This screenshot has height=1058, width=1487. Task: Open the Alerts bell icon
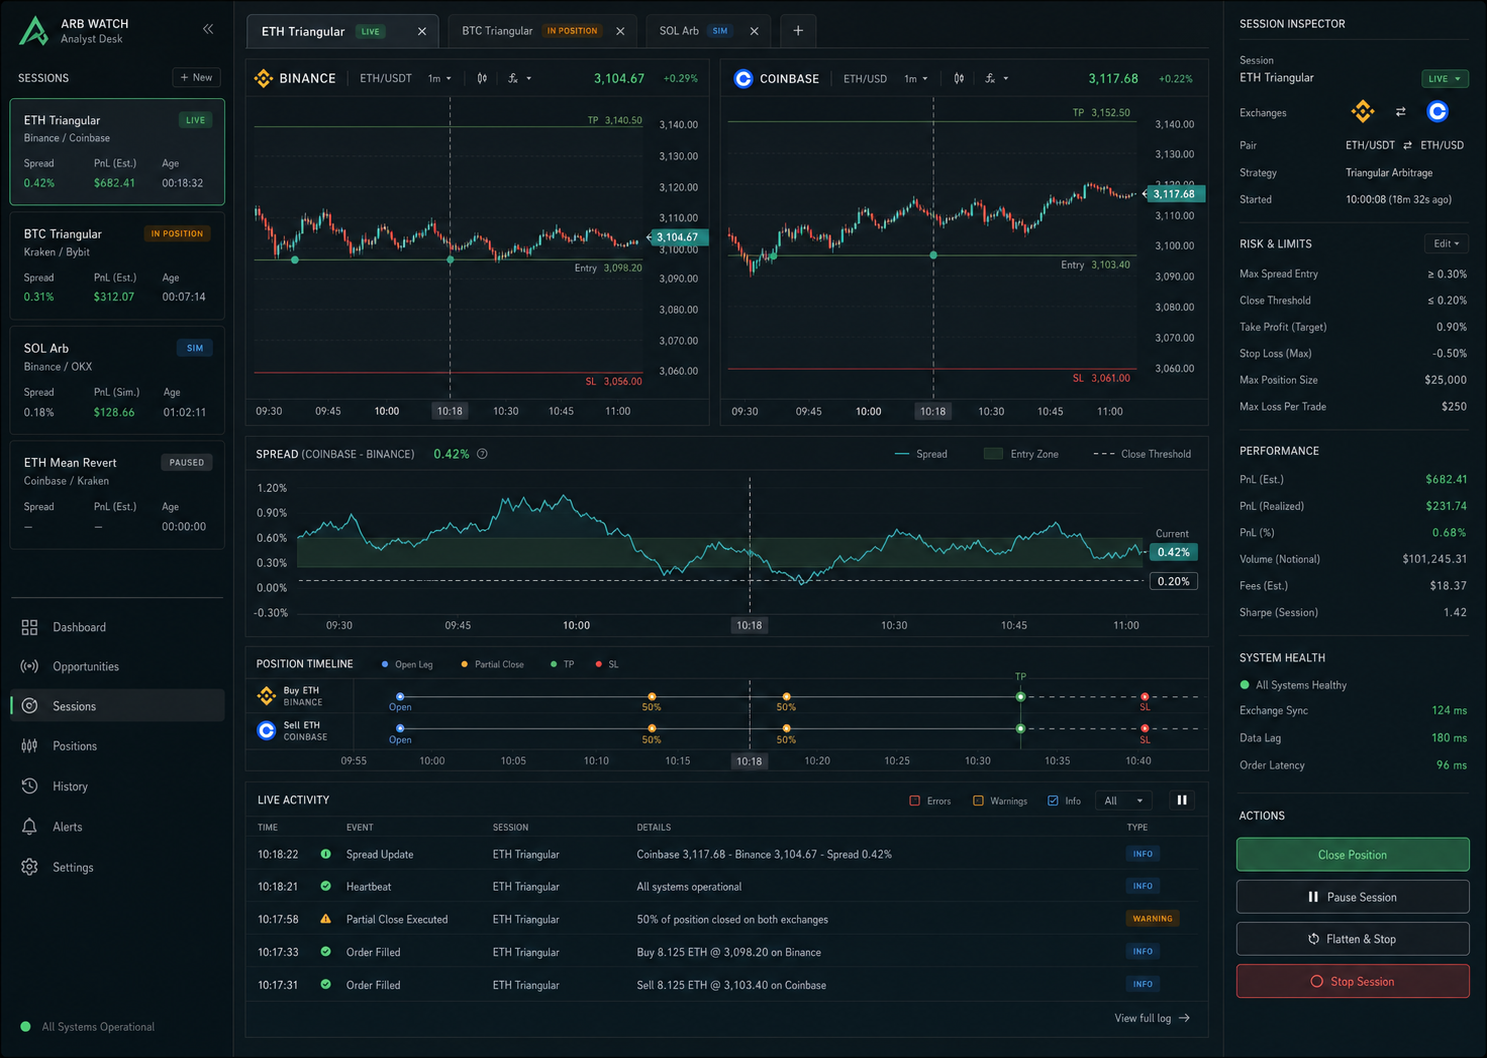[30, 826]
